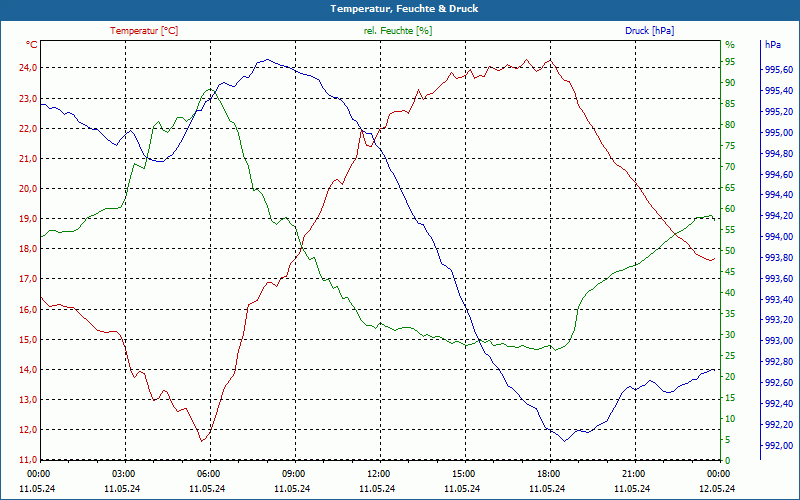Click the '993,00' pressure axis value
800x500 pixels.
coord(779,341)
